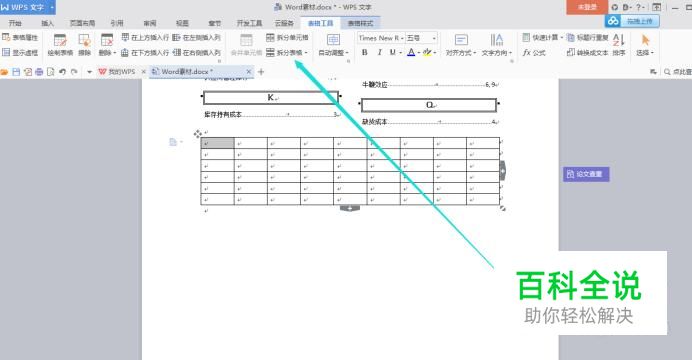Click the save icon in quick toolbar
The height and width of the screenshot is (360, 692).
point(16,71)
